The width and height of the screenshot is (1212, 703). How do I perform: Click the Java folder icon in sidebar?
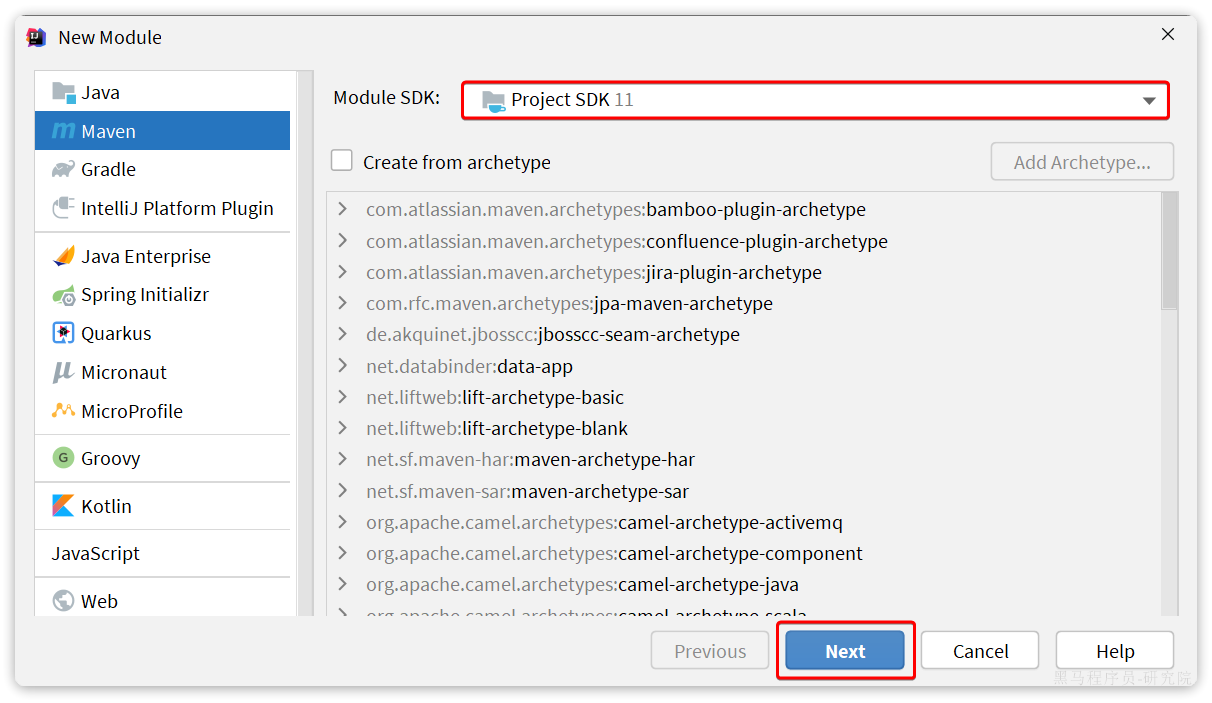point(64,92)
